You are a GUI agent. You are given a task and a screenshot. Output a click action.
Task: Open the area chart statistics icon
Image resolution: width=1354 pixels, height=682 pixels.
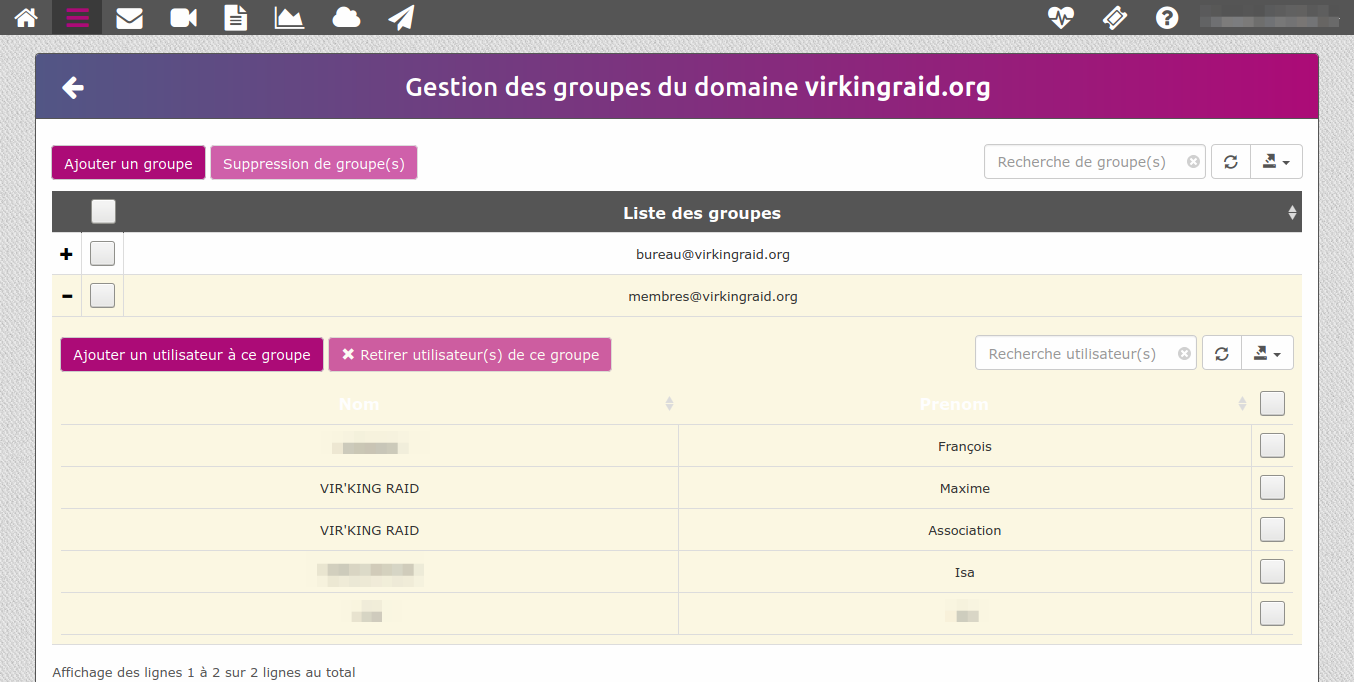click(x=289, y=17)
